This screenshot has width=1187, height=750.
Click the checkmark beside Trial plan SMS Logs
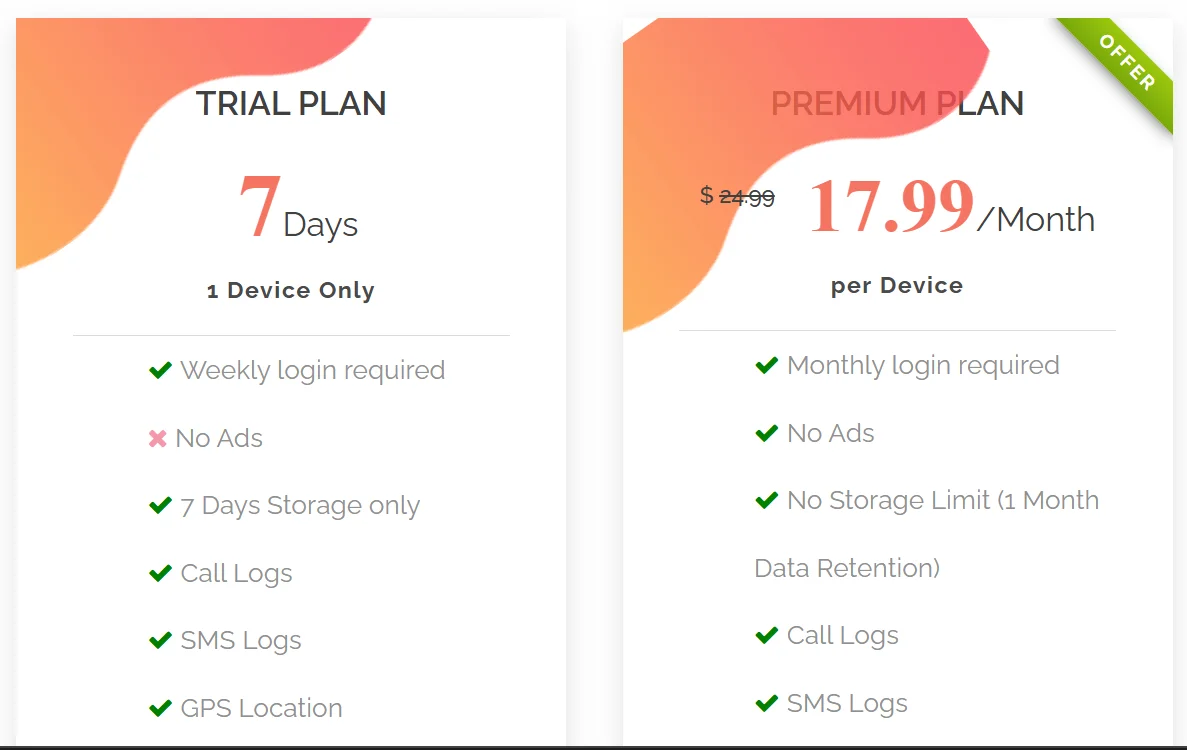[x=160, y=641]
